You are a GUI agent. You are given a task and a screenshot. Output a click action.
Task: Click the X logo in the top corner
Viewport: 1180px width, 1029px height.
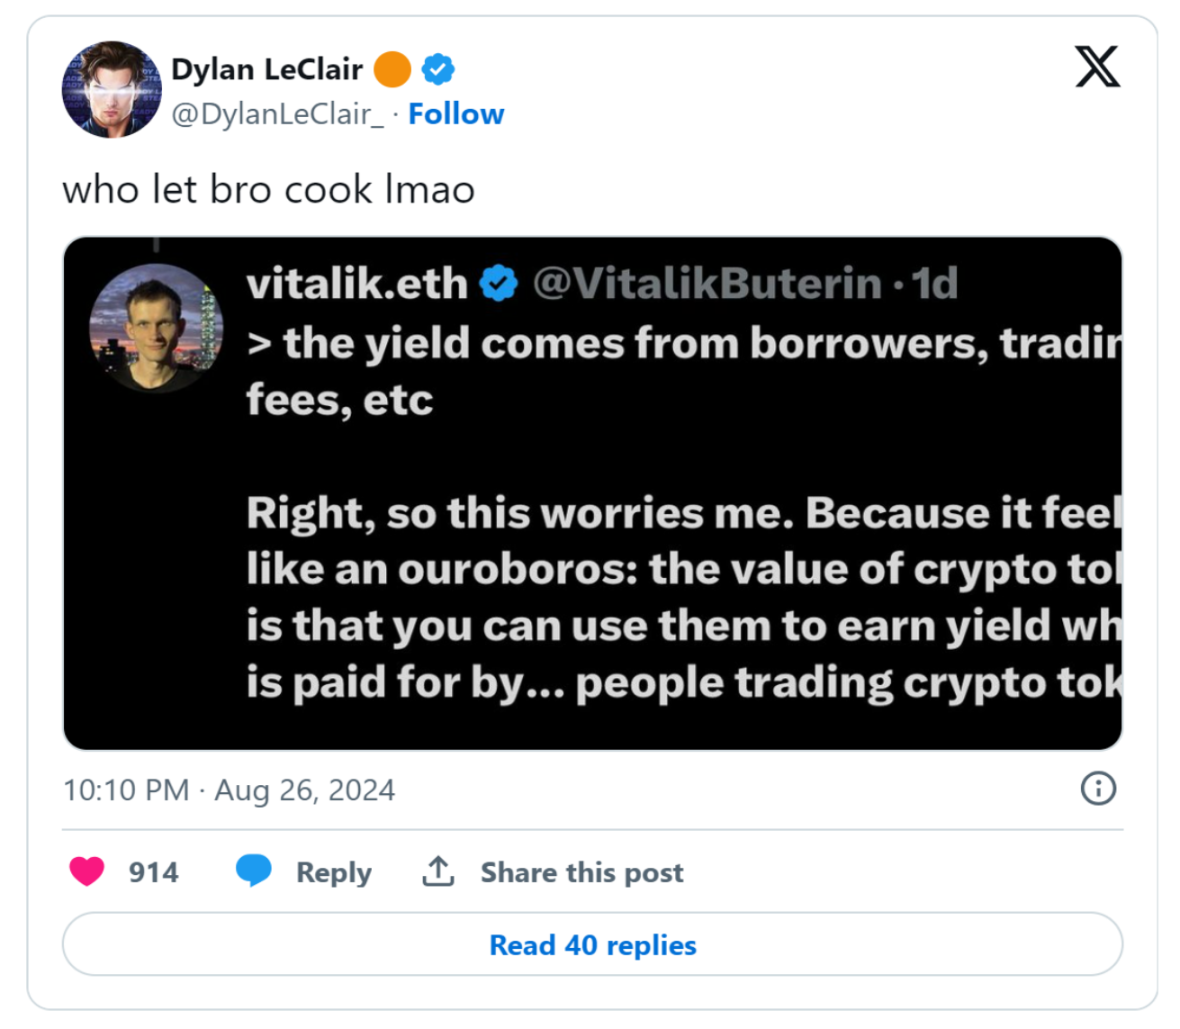pos(1097,66)
